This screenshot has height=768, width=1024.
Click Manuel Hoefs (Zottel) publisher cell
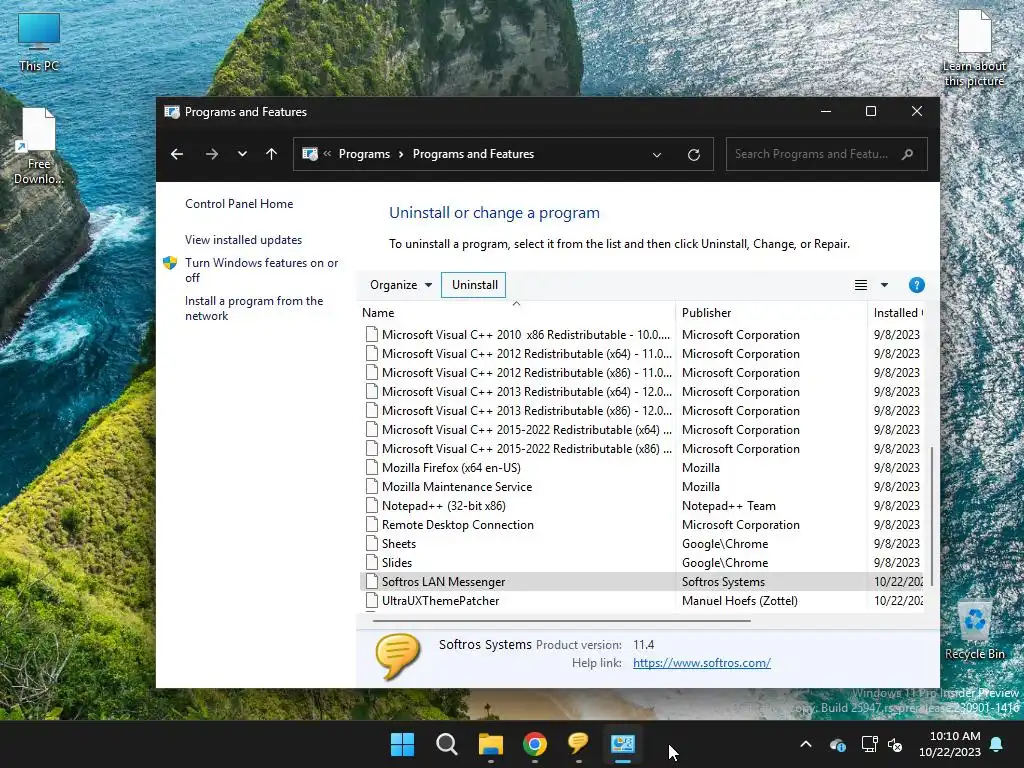739,600
